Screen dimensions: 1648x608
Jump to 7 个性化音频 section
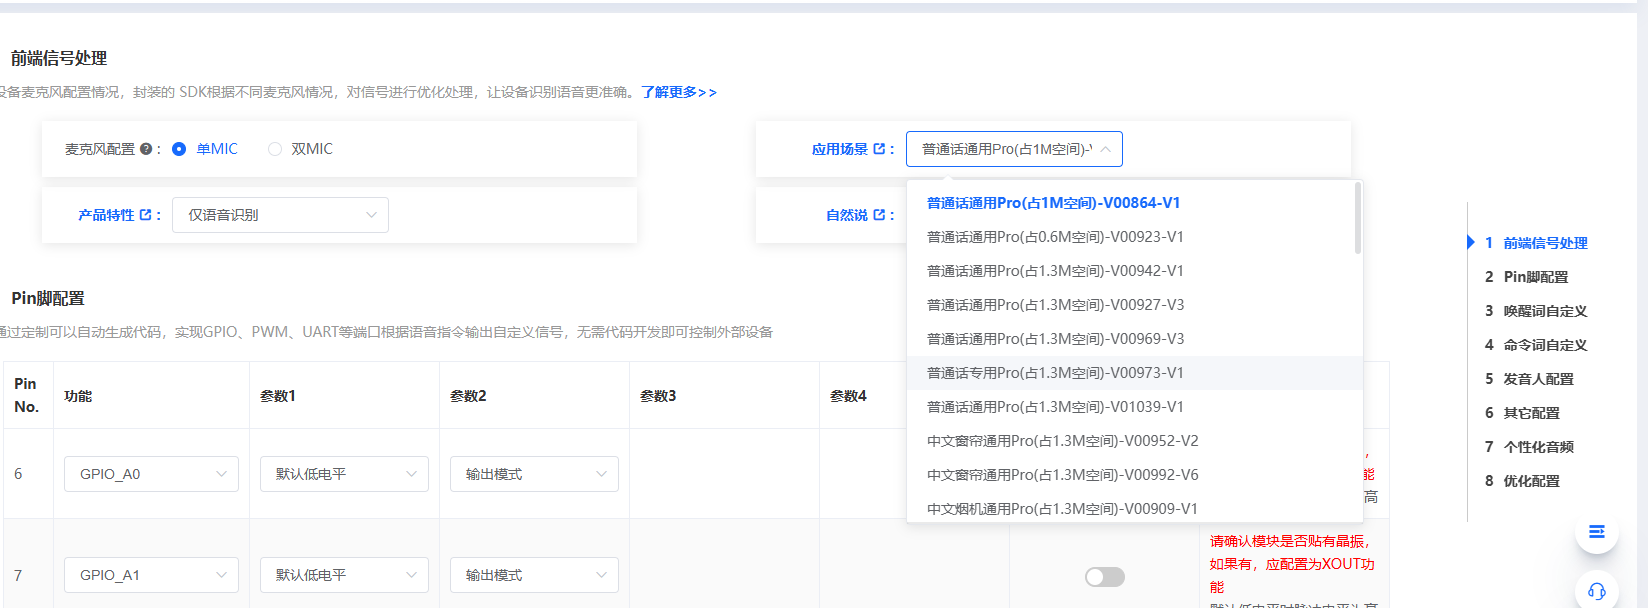1529,447
